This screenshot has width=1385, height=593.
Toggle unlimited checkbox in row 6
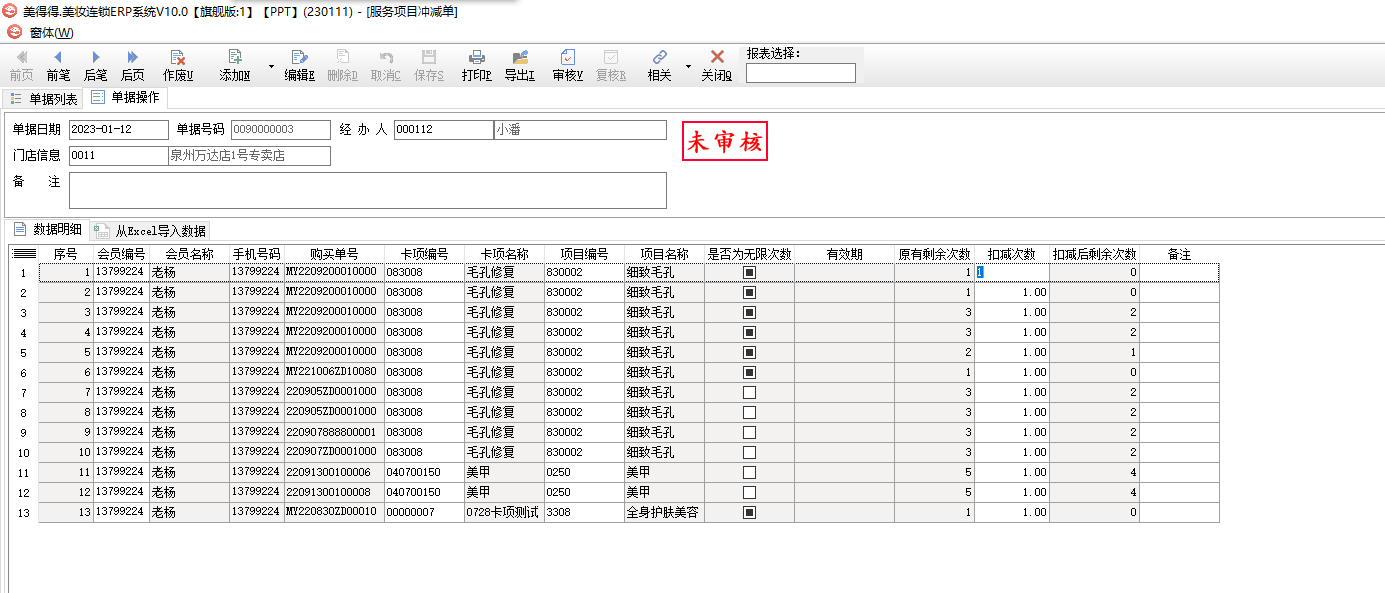coord(749,372)
